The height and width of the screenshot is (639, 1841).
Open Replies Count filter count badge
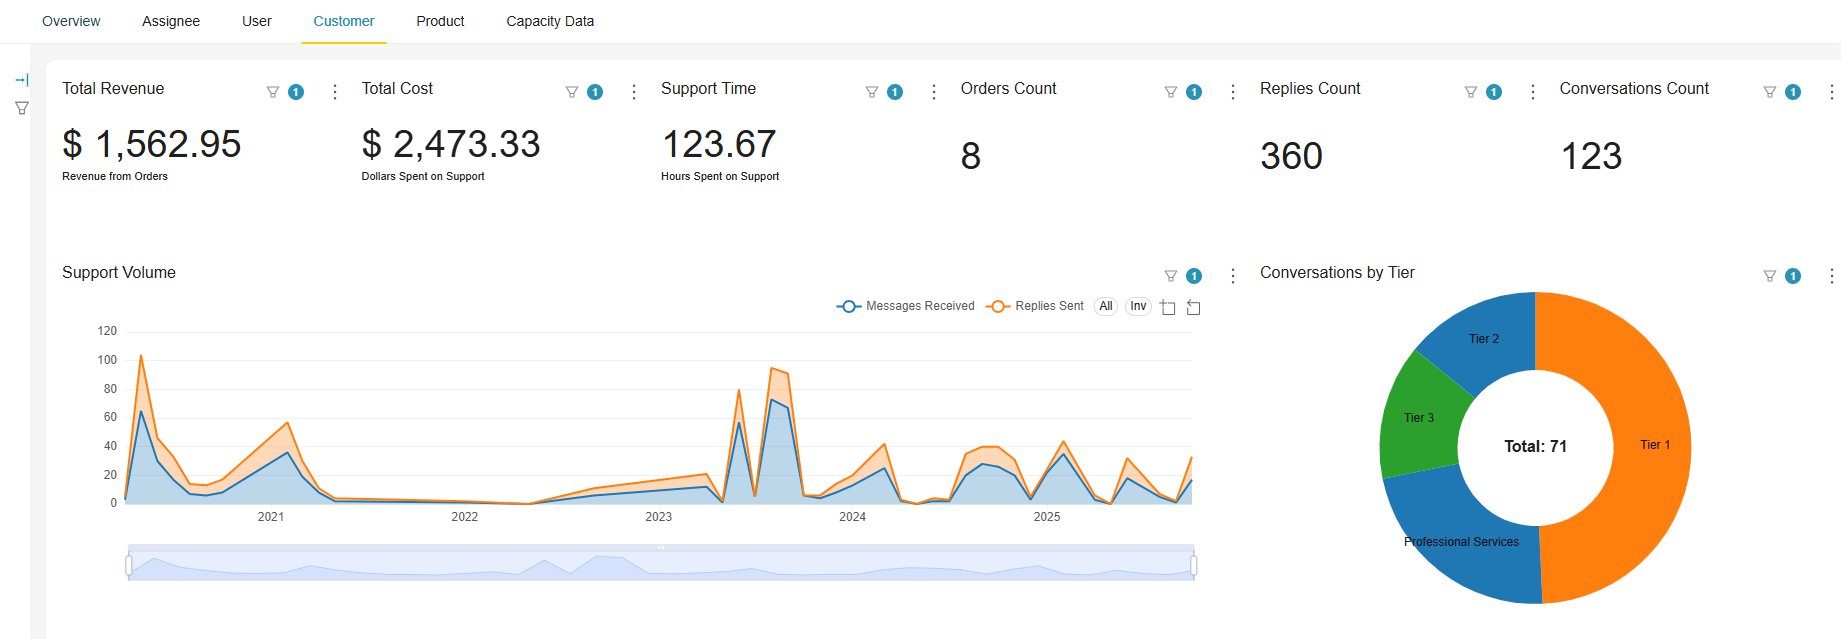[x=1494, y=92]
